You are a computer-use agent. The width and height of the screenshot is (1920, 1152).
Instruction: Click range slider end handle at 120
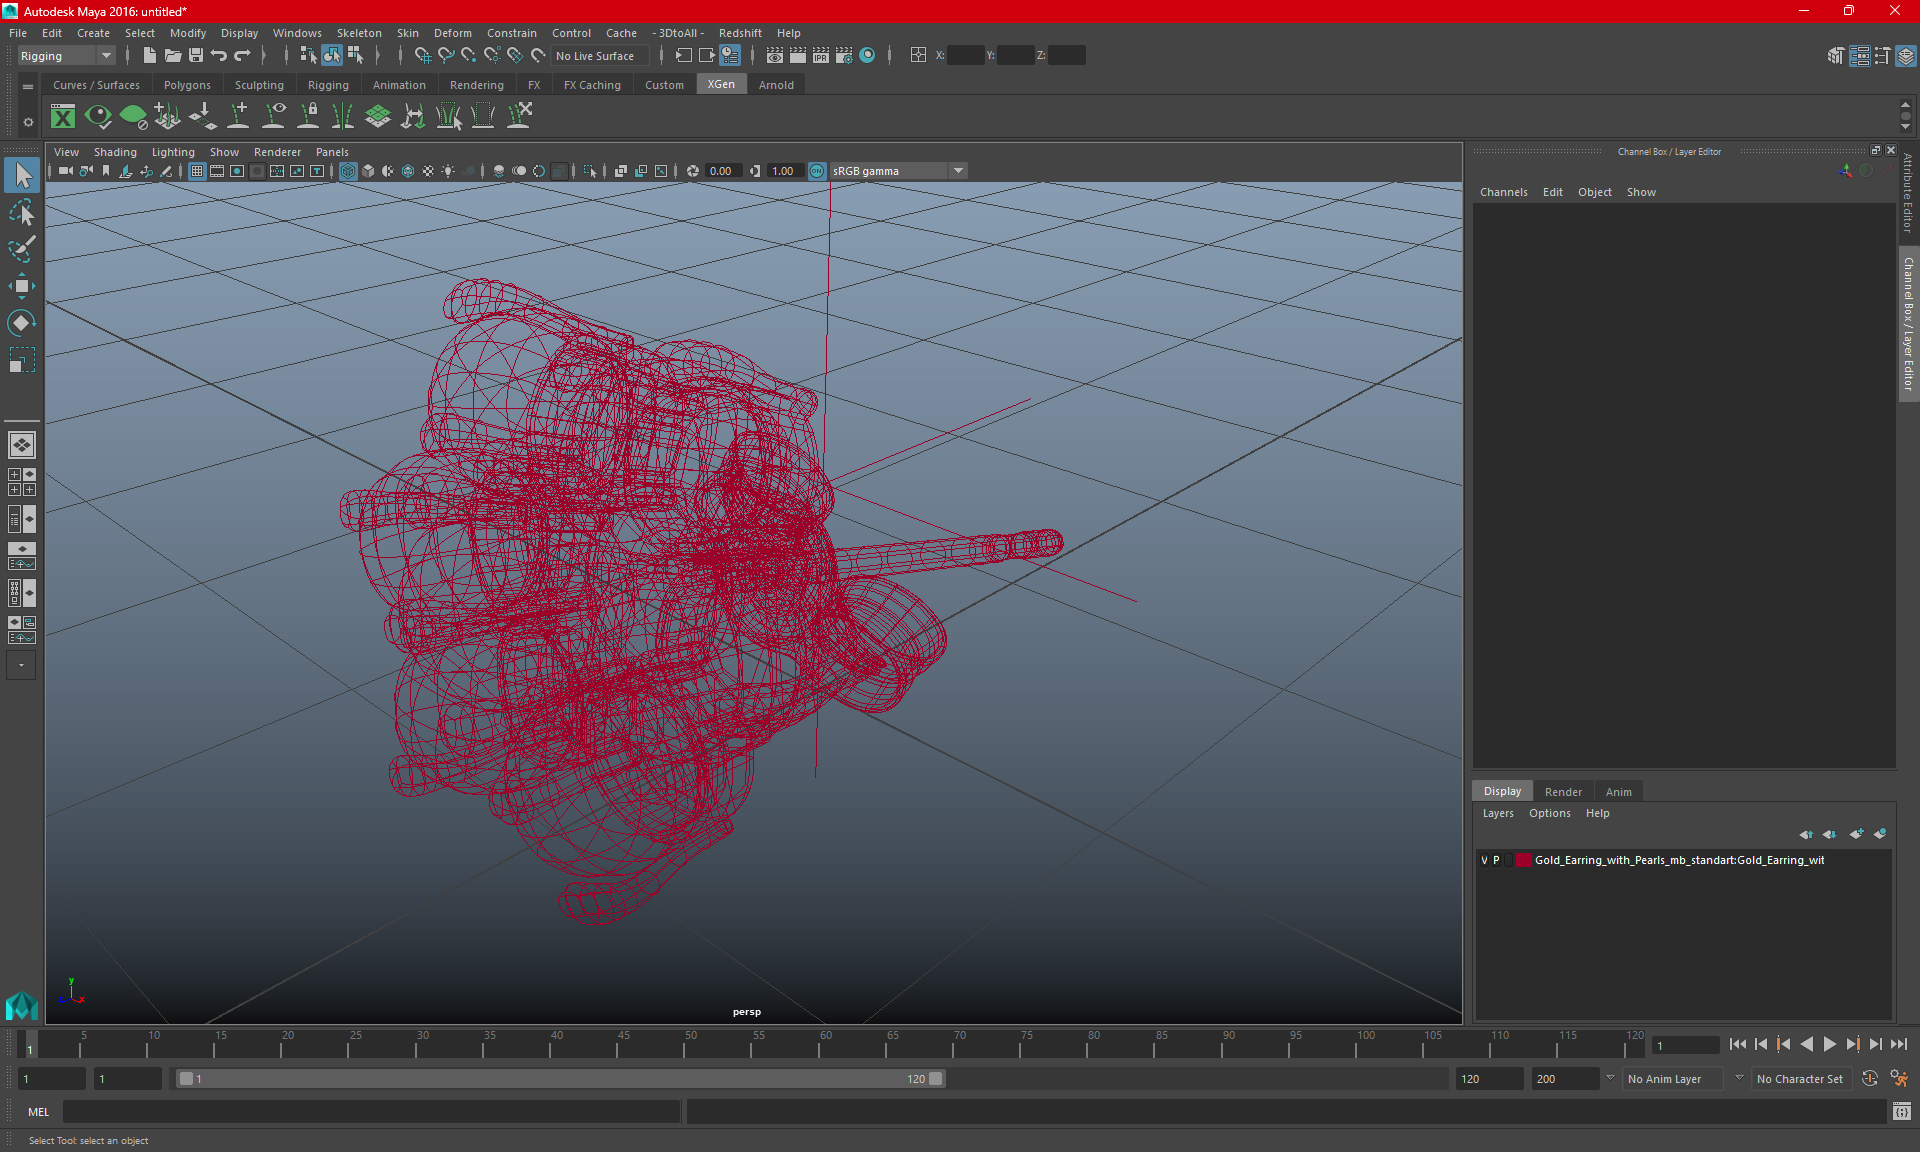[935, 1079]
